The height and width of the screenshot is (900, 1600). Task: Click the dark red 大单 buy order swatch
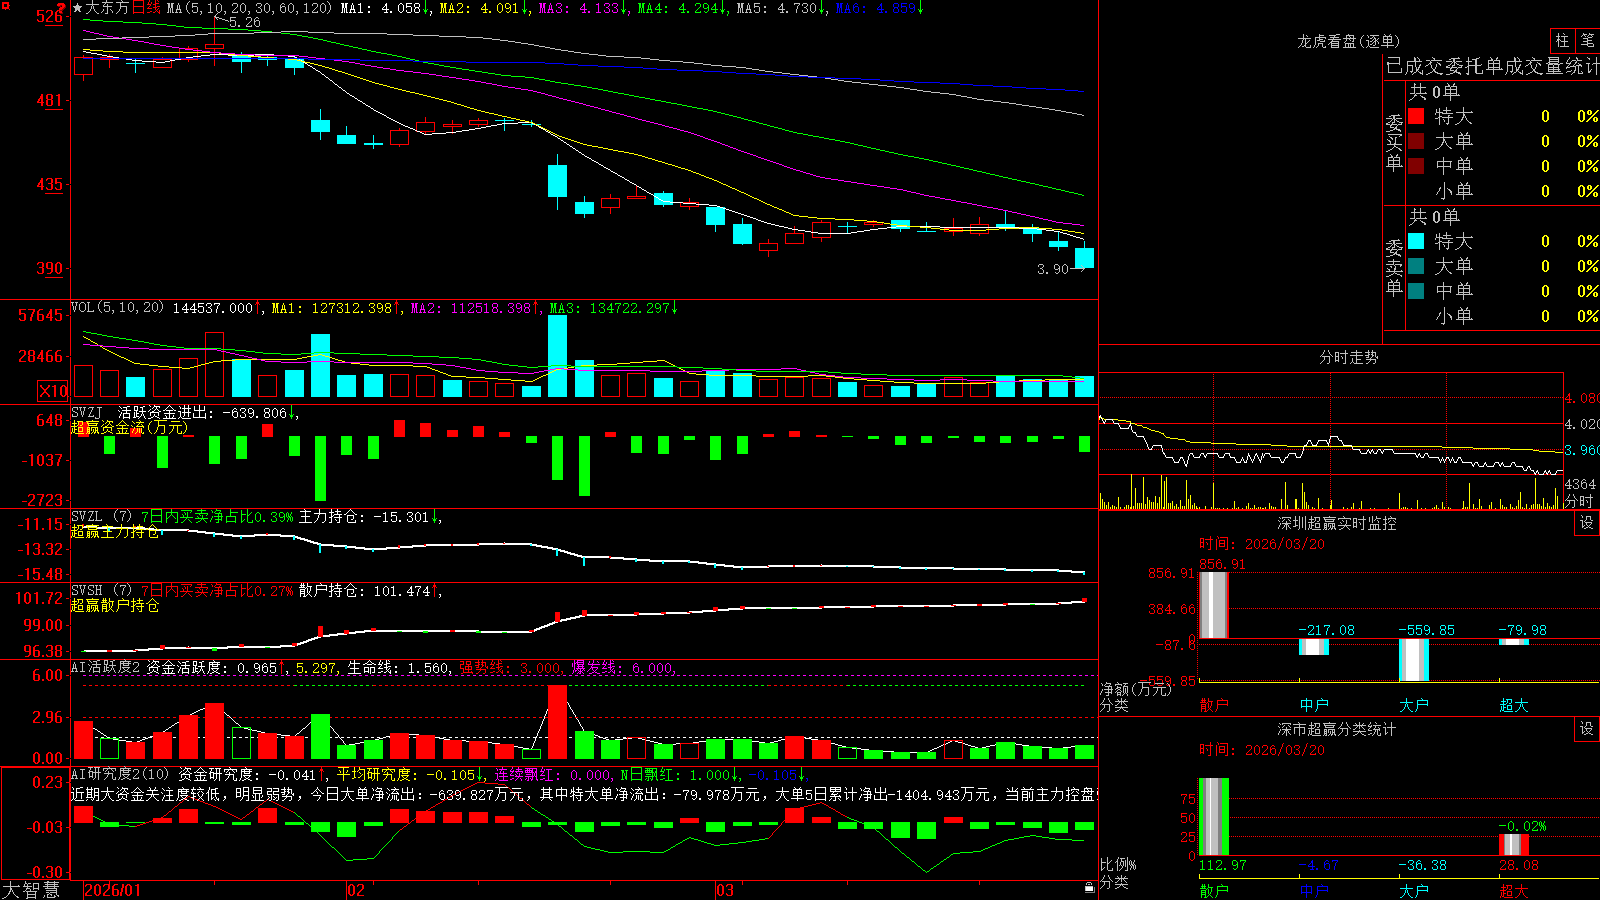point(1416,141)
